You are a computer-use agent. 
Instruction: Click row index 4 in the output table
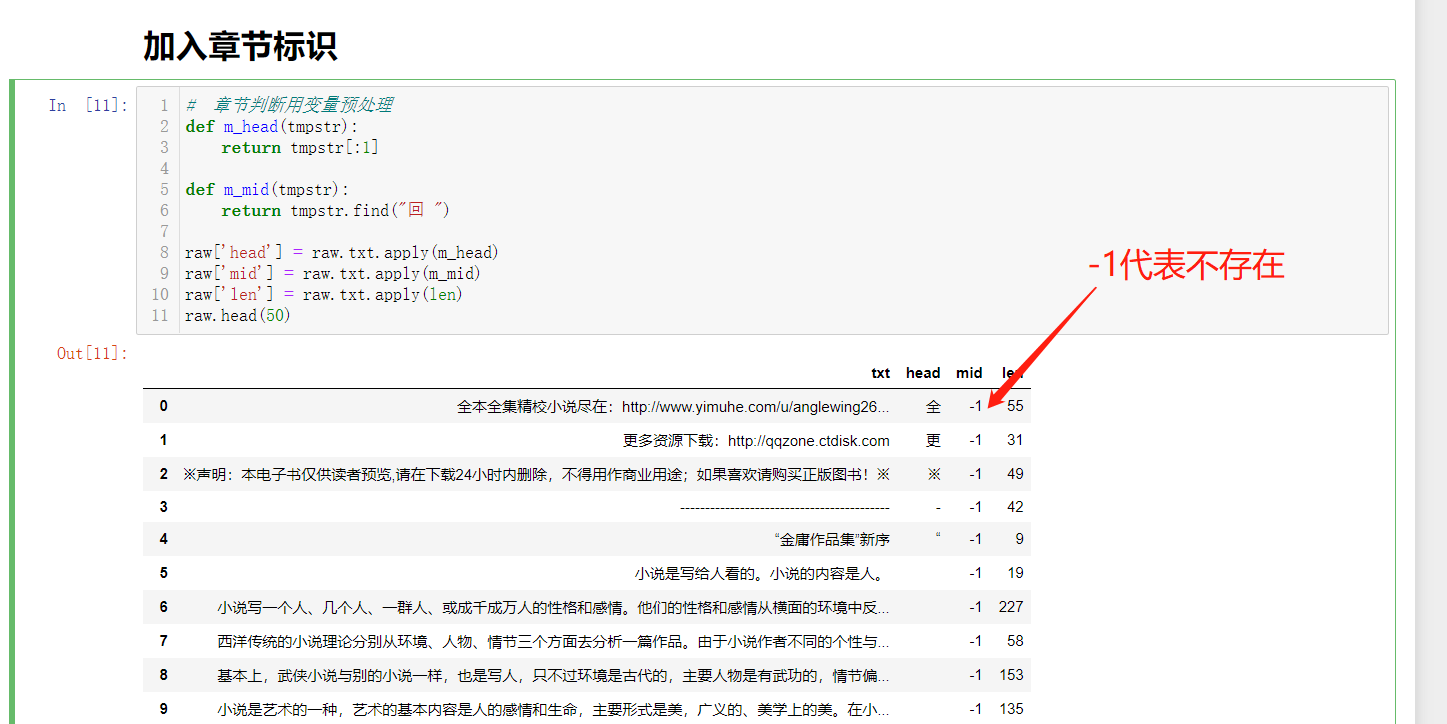(164, 539)
